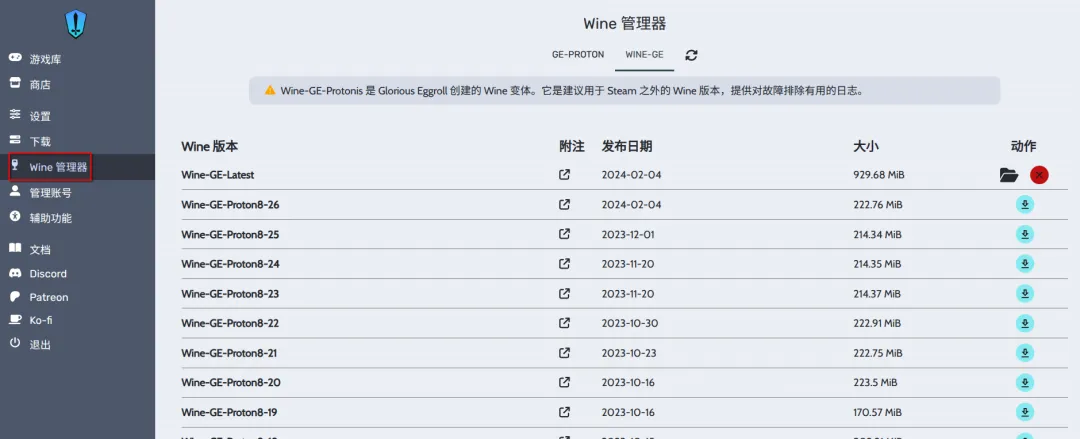Select Wine 管理器 in sidebar
This screenshot has height=439, width=1080.
tap(77, 167)
